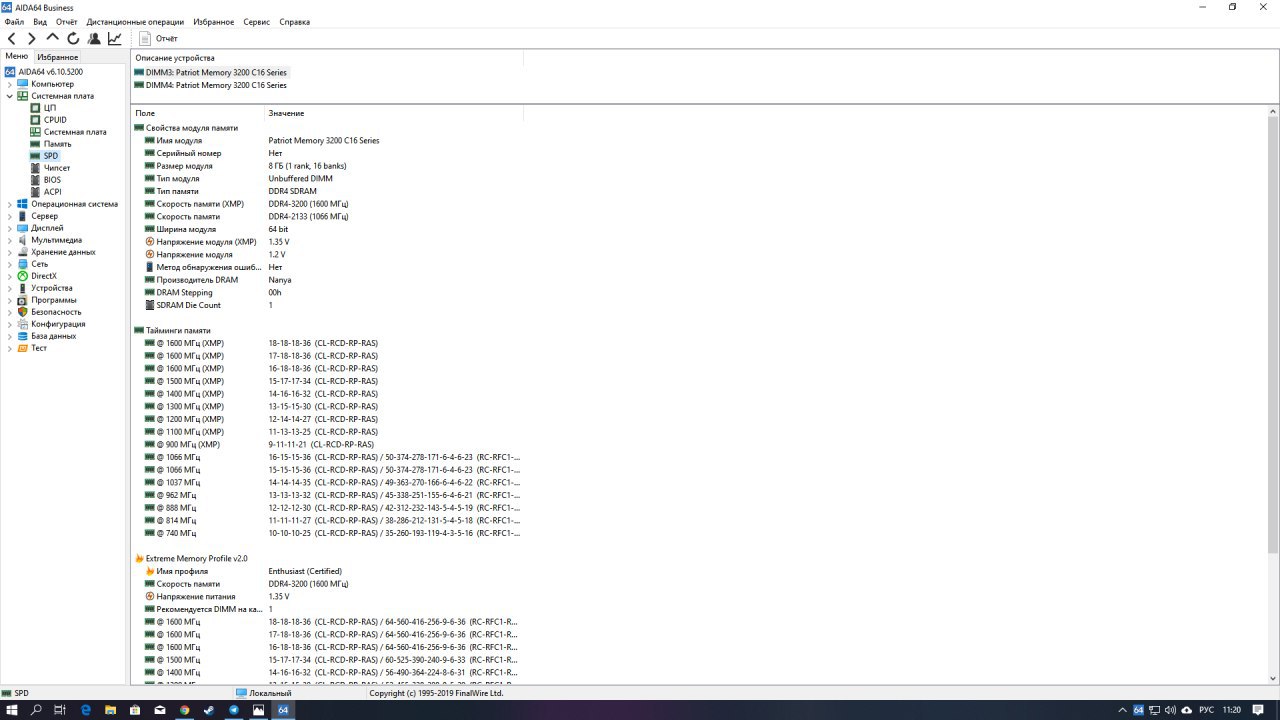
Task: Switch to the Меню sidebar tab
Action: [17, 57]
